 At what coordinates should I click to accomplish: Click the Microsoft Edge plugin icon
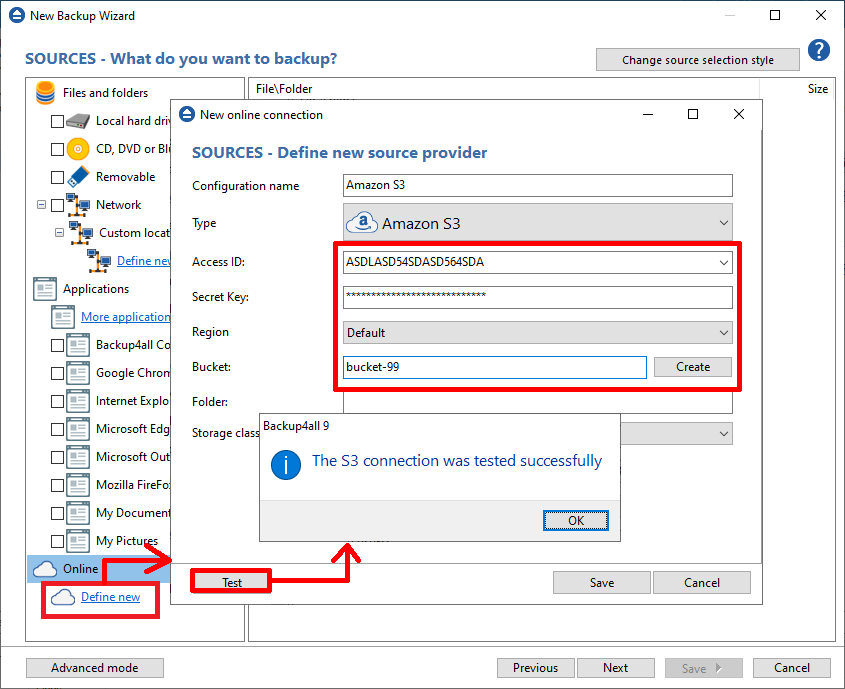tap(78, 429)
